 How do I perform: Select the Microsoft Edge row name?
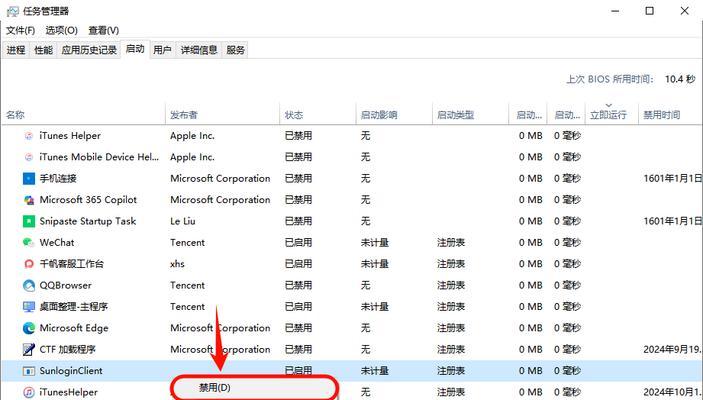click(74, 328)
